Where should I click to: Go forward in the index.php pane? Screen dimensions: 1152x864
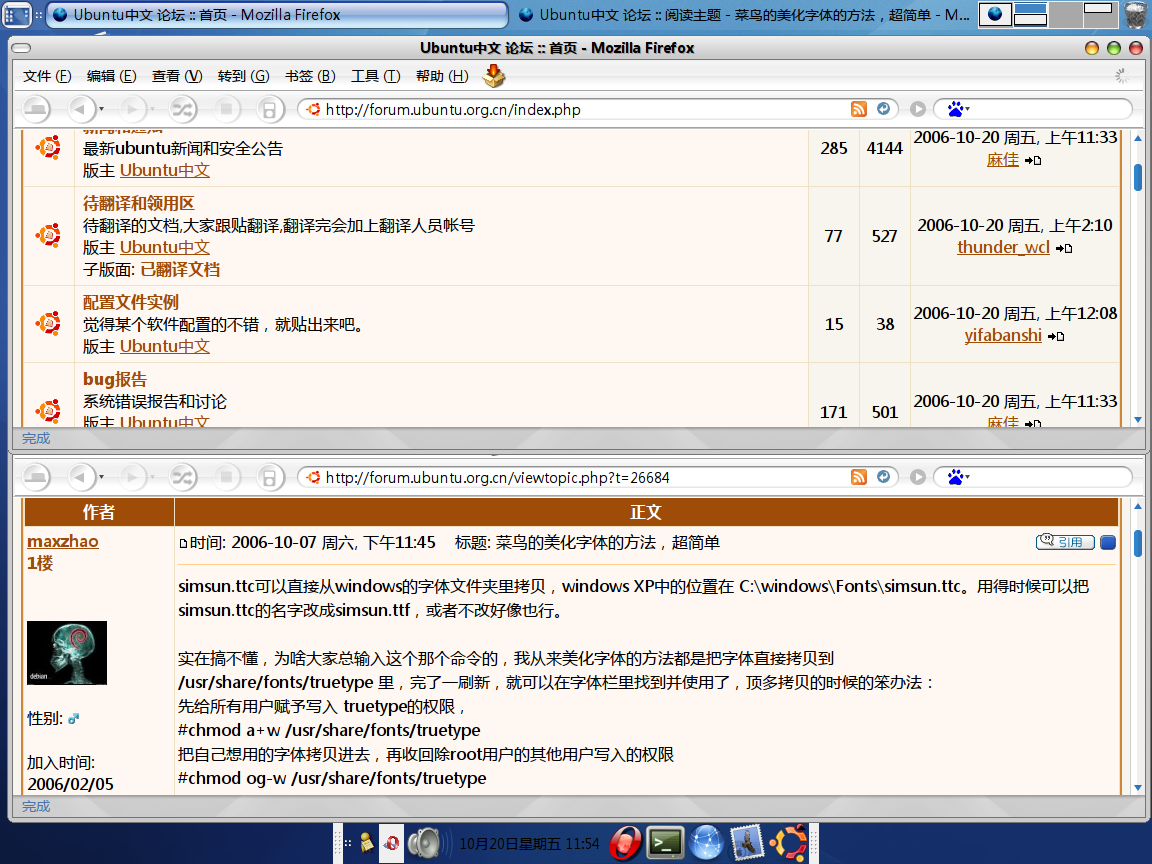click(x=132, y=109)
